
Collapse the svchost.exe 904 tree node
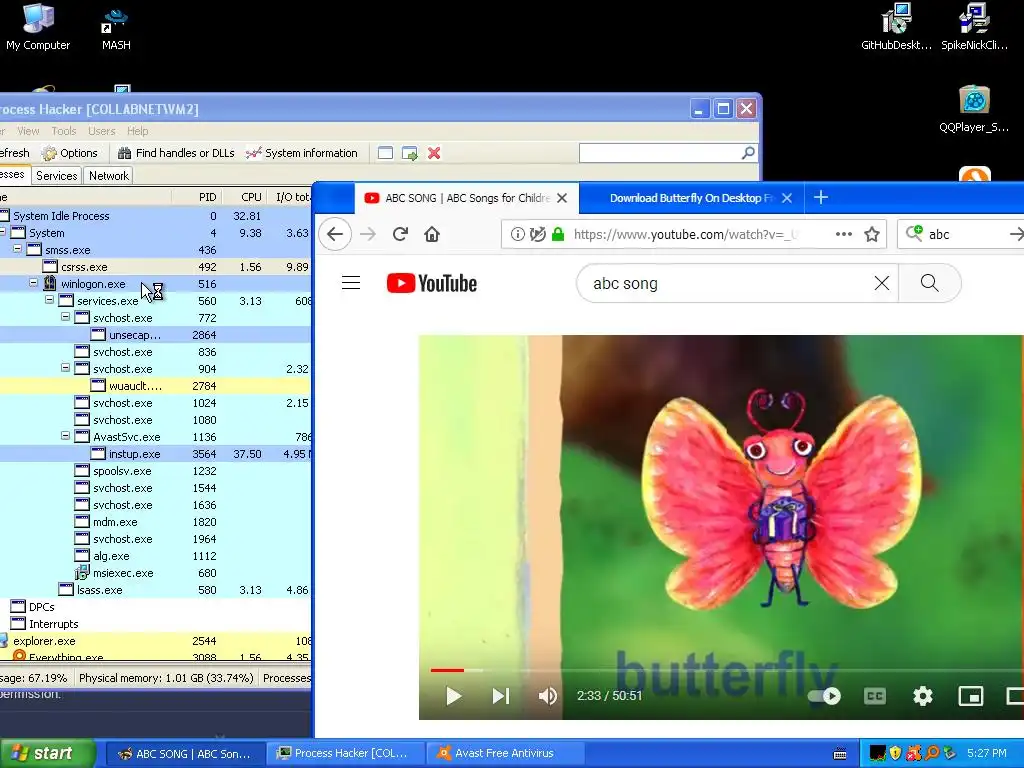tap(65, 368)
